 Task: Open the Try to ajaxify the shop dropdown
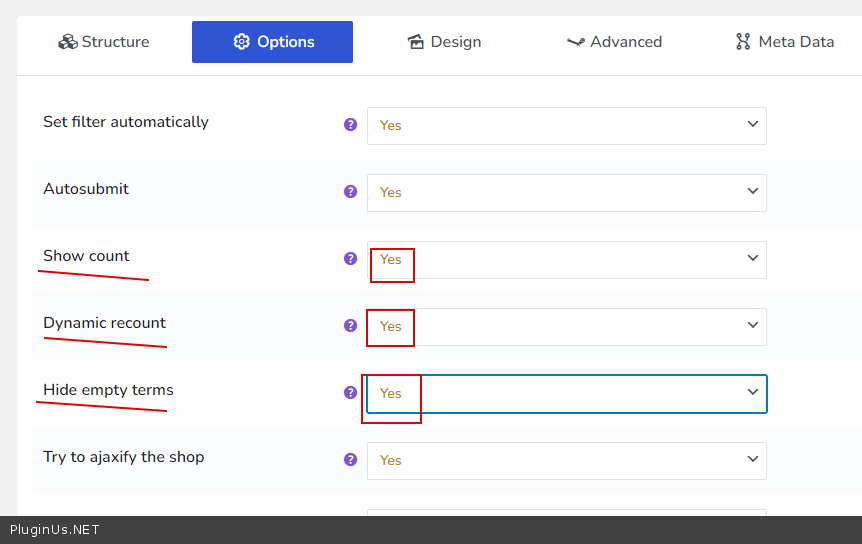pos(566,460)
